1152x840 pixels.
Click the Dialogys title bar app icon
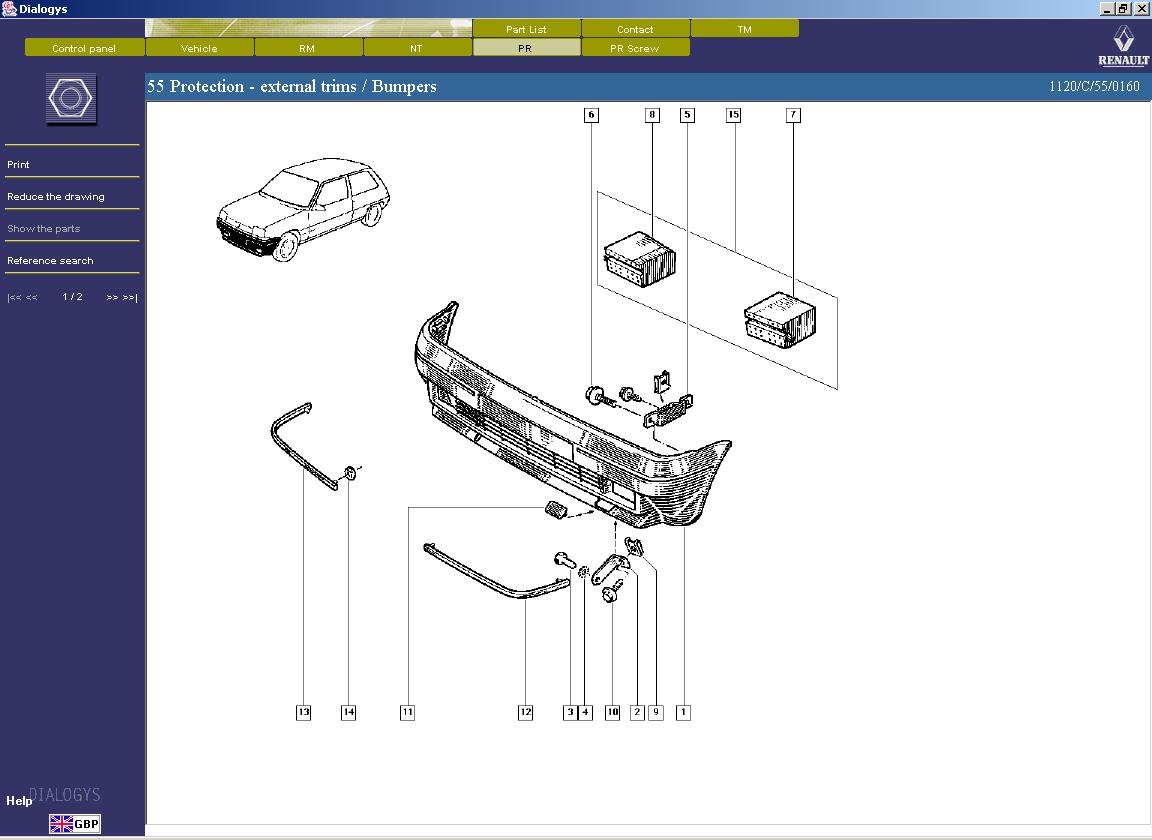[9, 9]
